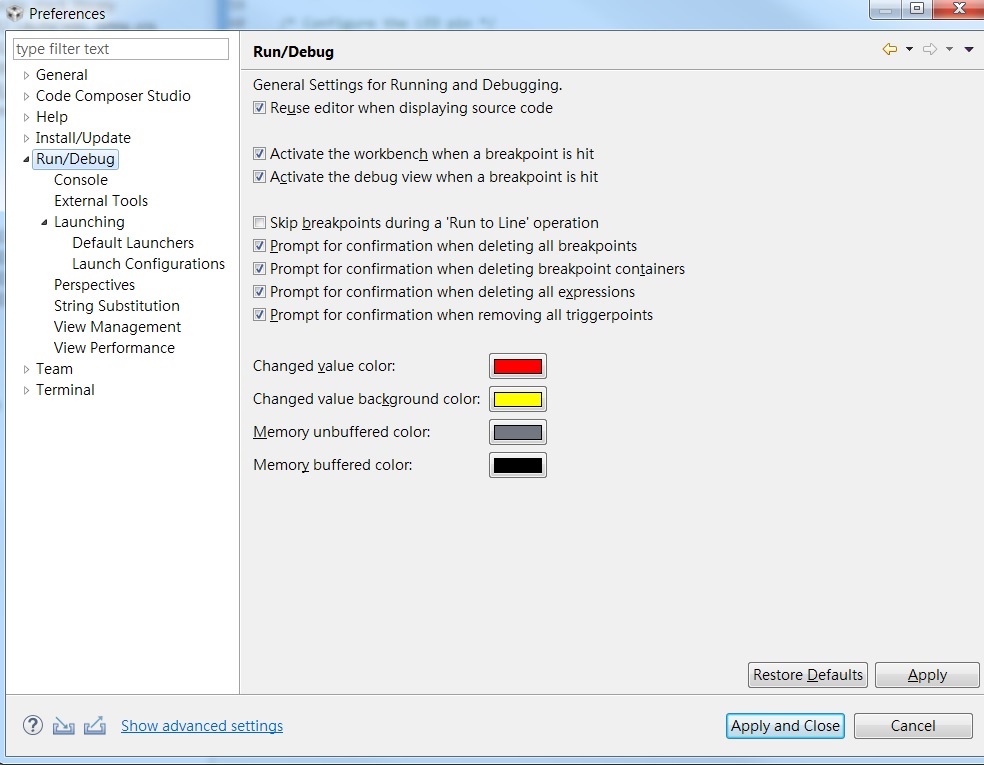984x765 pixels.
Task: Enable Skip breakpoints during Run to Line
Action: click(x=259, y=223)
